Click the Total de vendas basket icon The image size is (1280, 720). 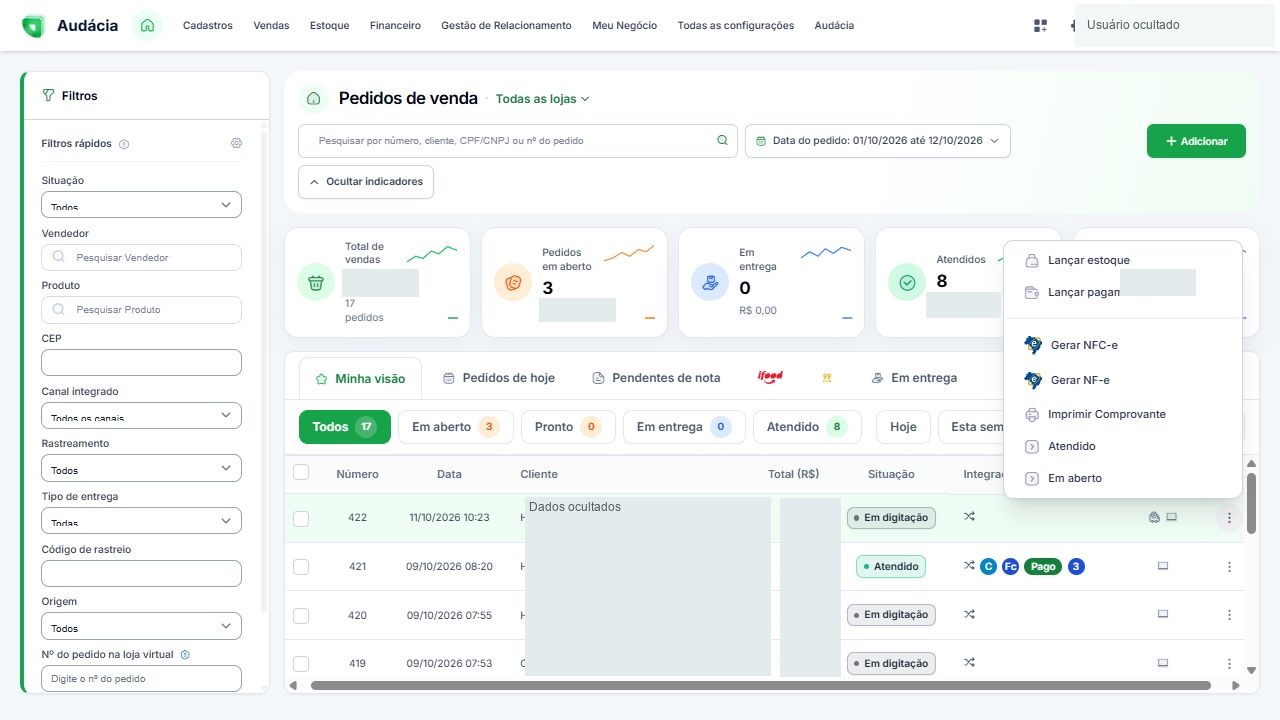click(x=316, y=282)
